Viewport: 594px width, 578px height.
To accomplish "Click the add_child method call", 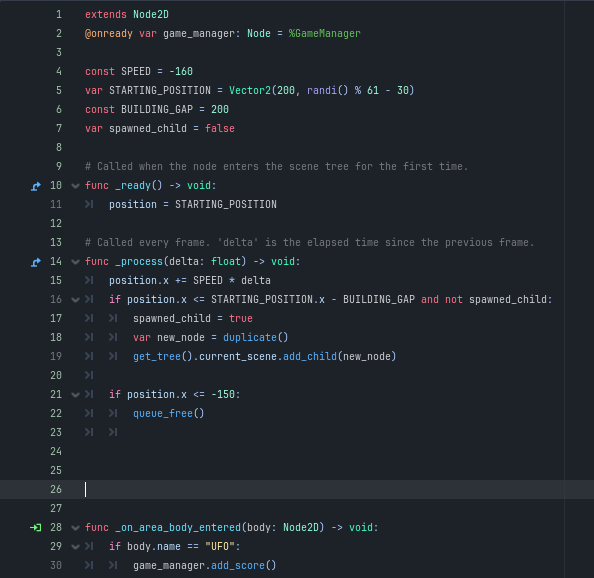I will [310, 356].
